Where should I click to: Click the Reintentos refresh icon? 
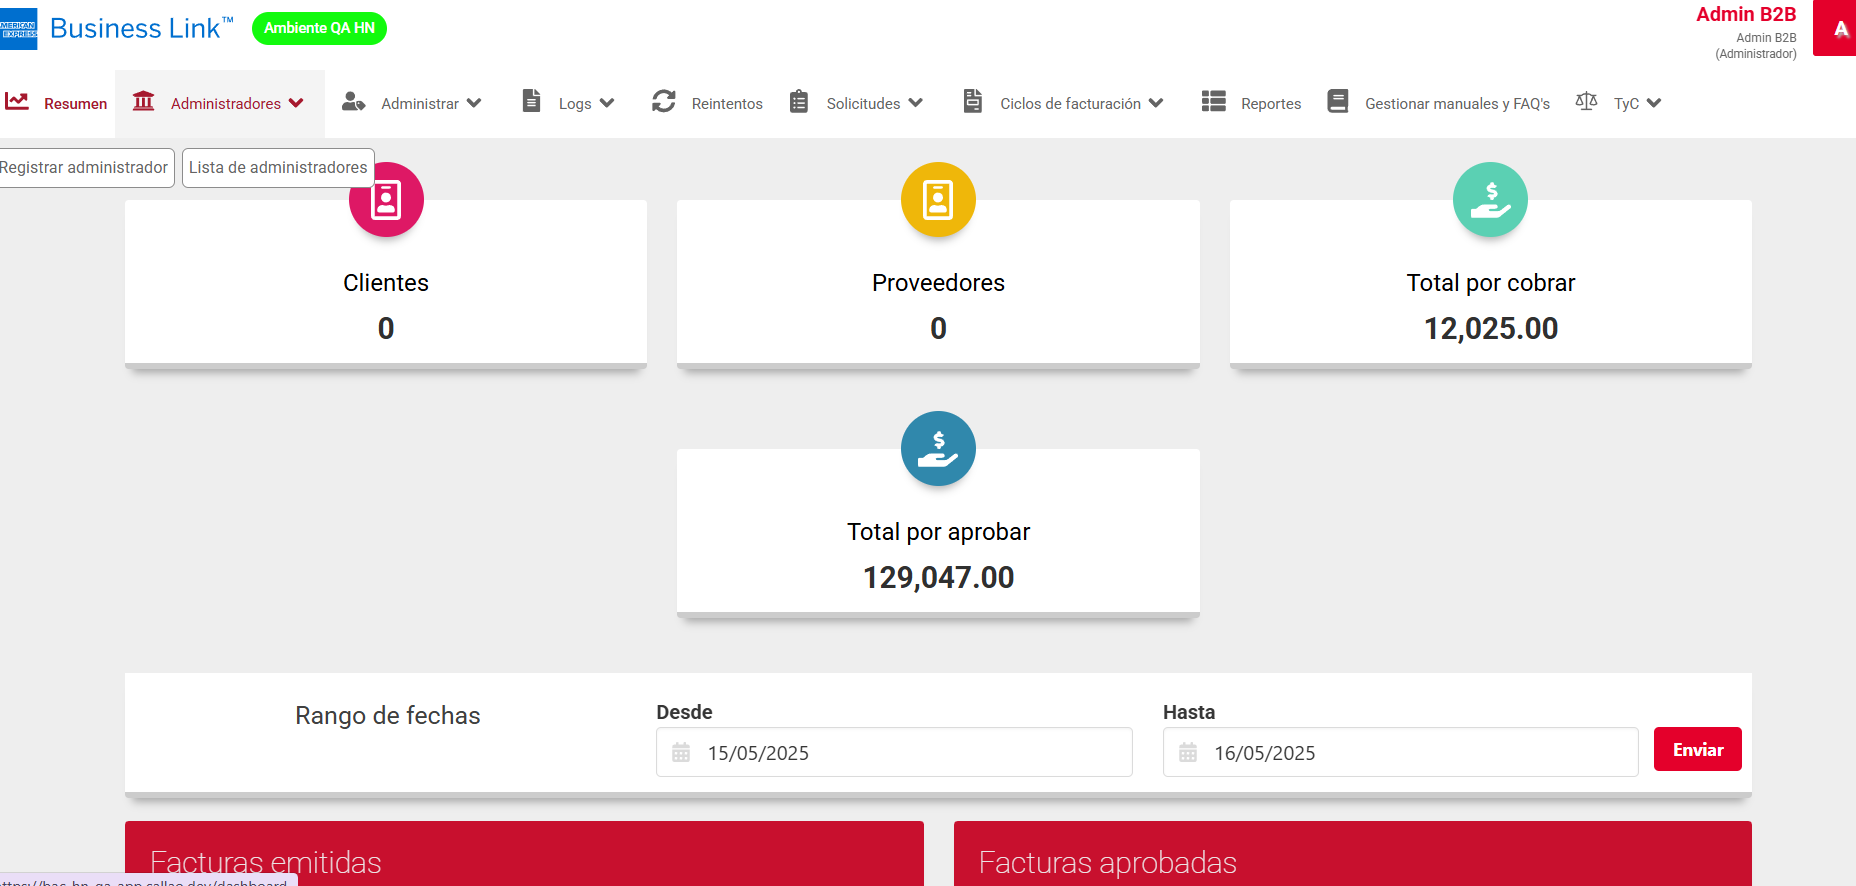click(x=663, y=102)
